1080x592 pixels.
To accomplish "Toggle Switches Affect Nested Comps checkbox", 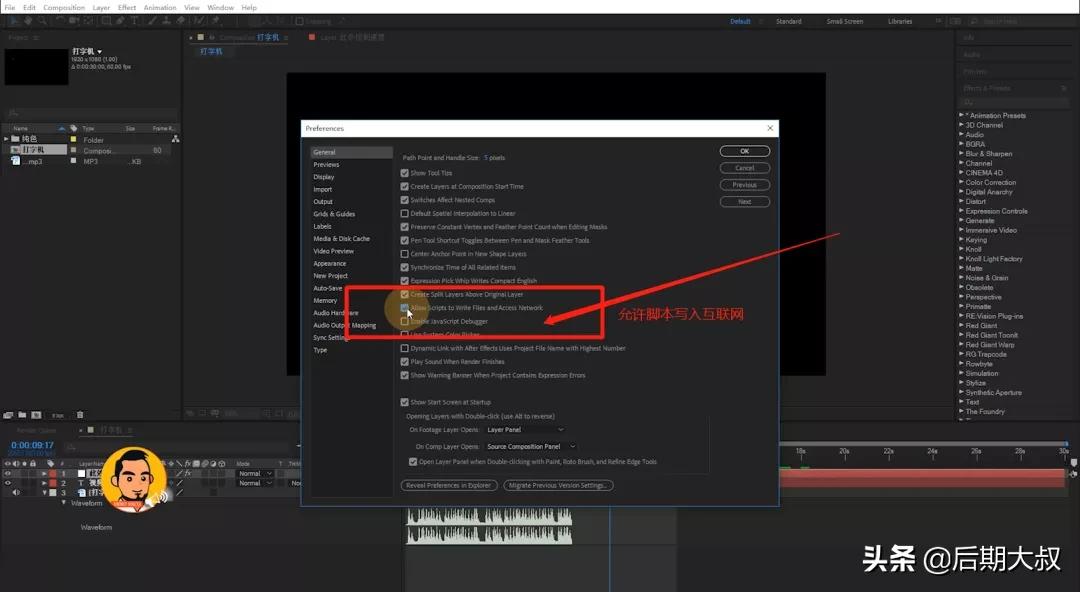I will point(404,200).
